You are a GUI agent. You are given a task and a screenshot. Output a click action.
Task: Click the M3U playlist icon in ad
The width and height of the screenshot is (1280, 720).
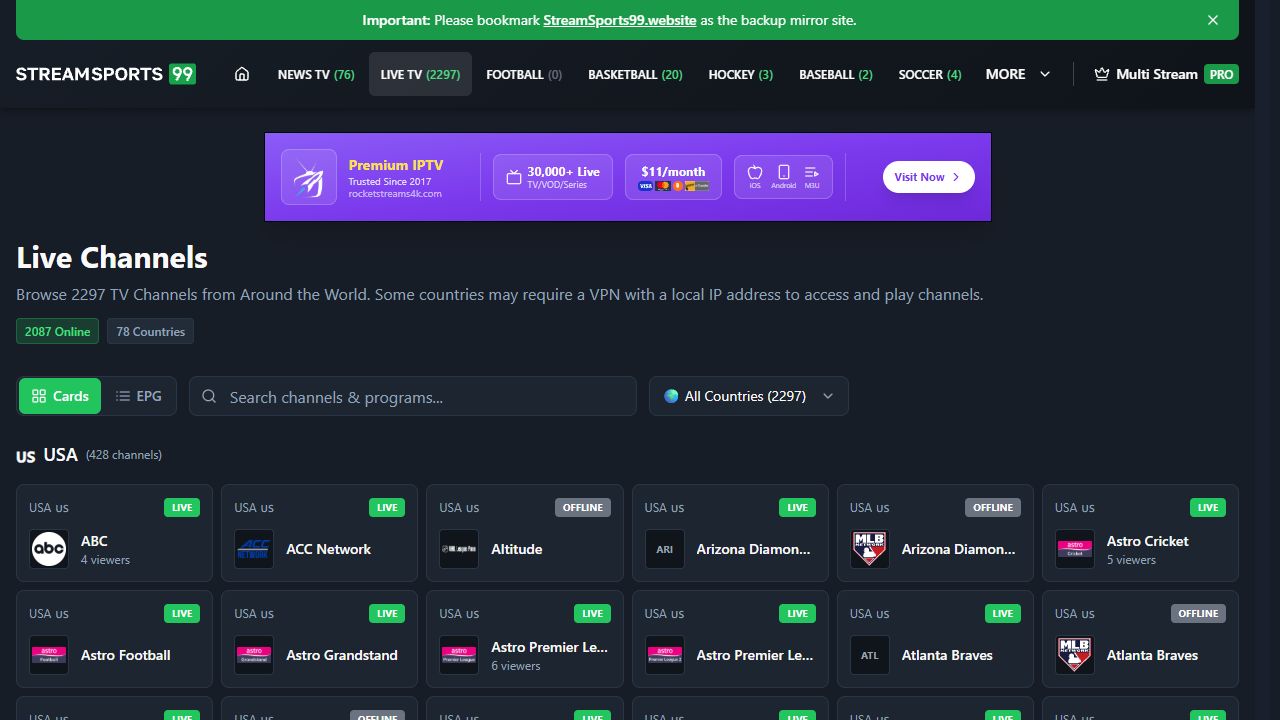coord(812,172)
